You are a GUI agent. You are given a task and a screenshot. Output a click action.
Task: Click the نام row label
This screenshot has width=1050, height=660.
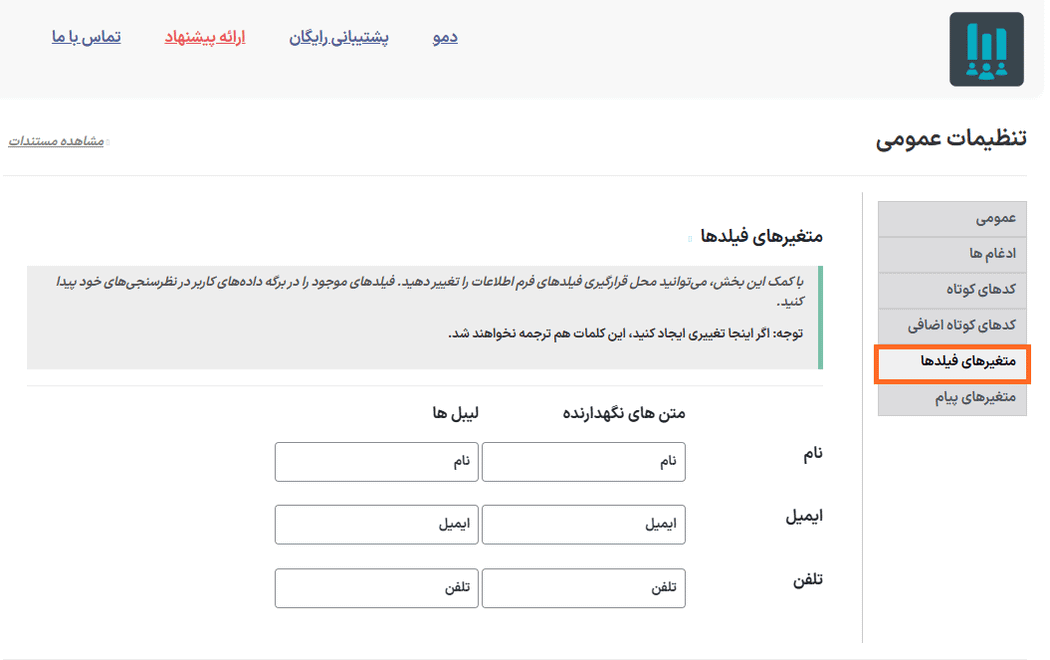click(813, 454)
